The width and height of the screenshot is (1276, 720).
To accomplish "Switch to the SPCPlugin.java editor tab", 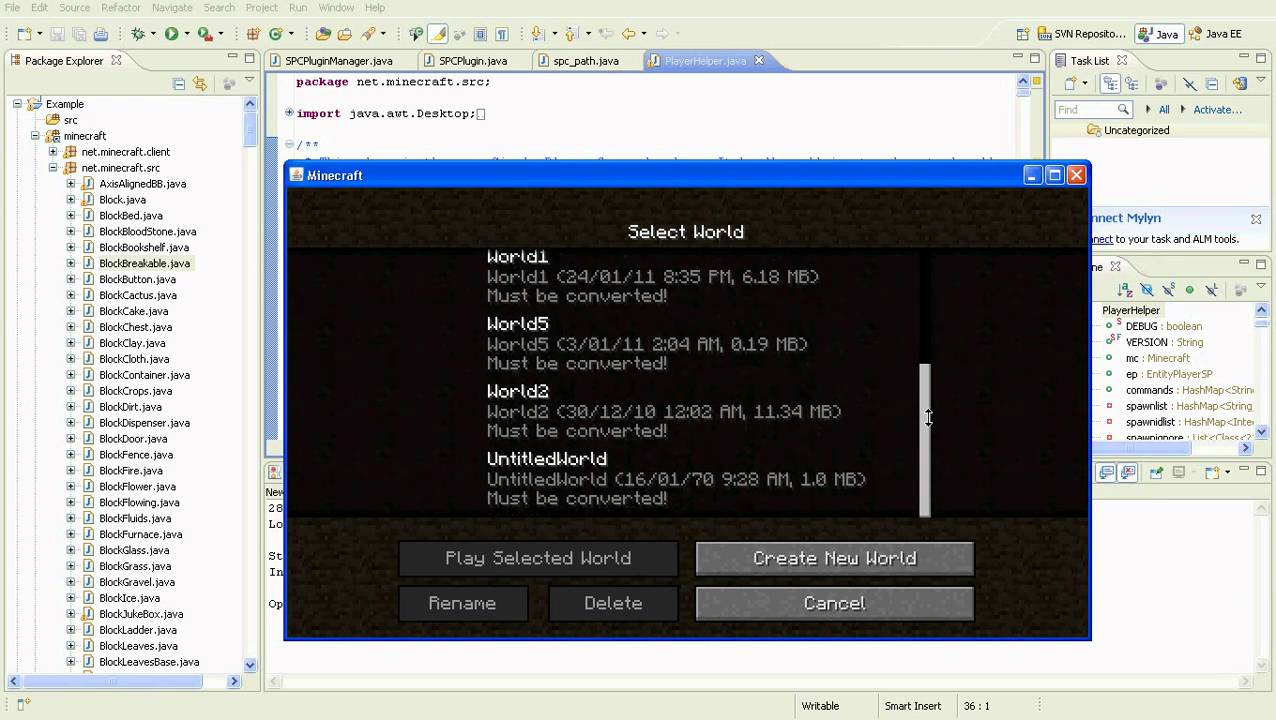I will coord(472,61).
